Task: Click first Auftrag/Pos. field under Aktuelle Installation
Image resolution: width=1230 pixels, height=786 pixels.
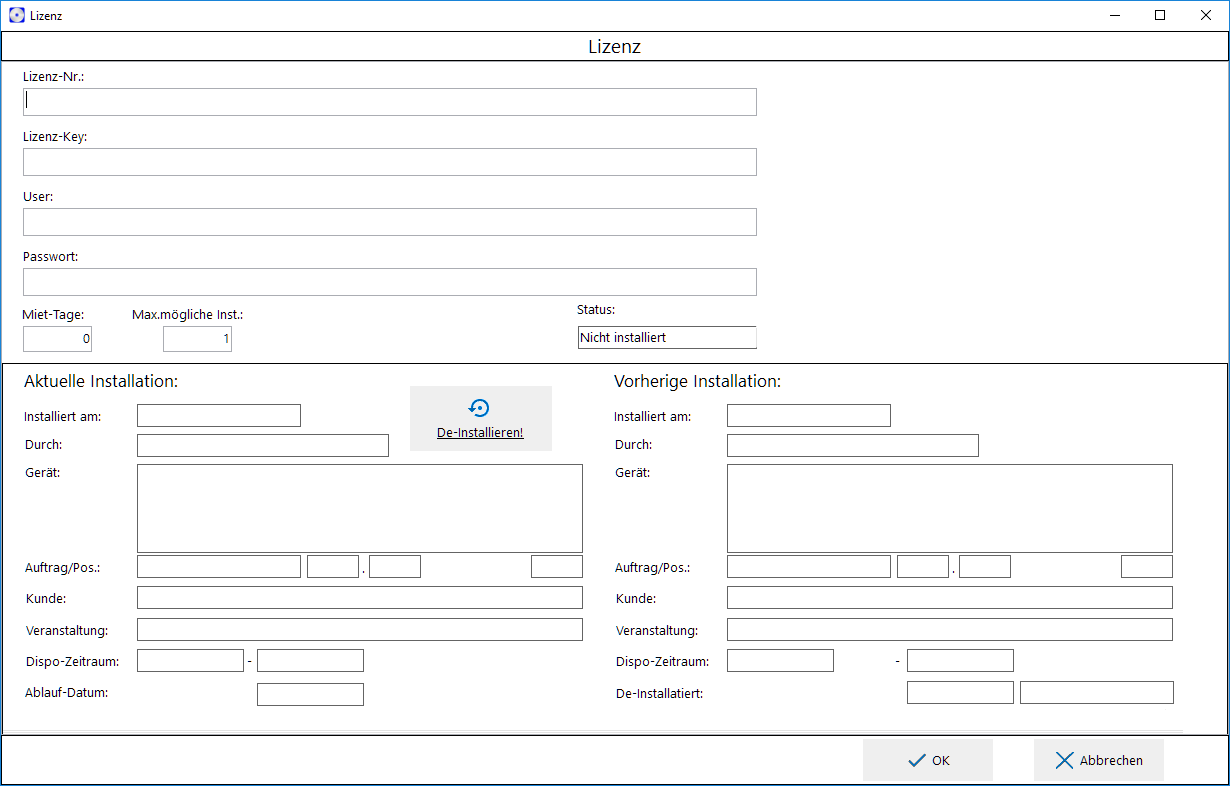Action: tap(219, 567)
